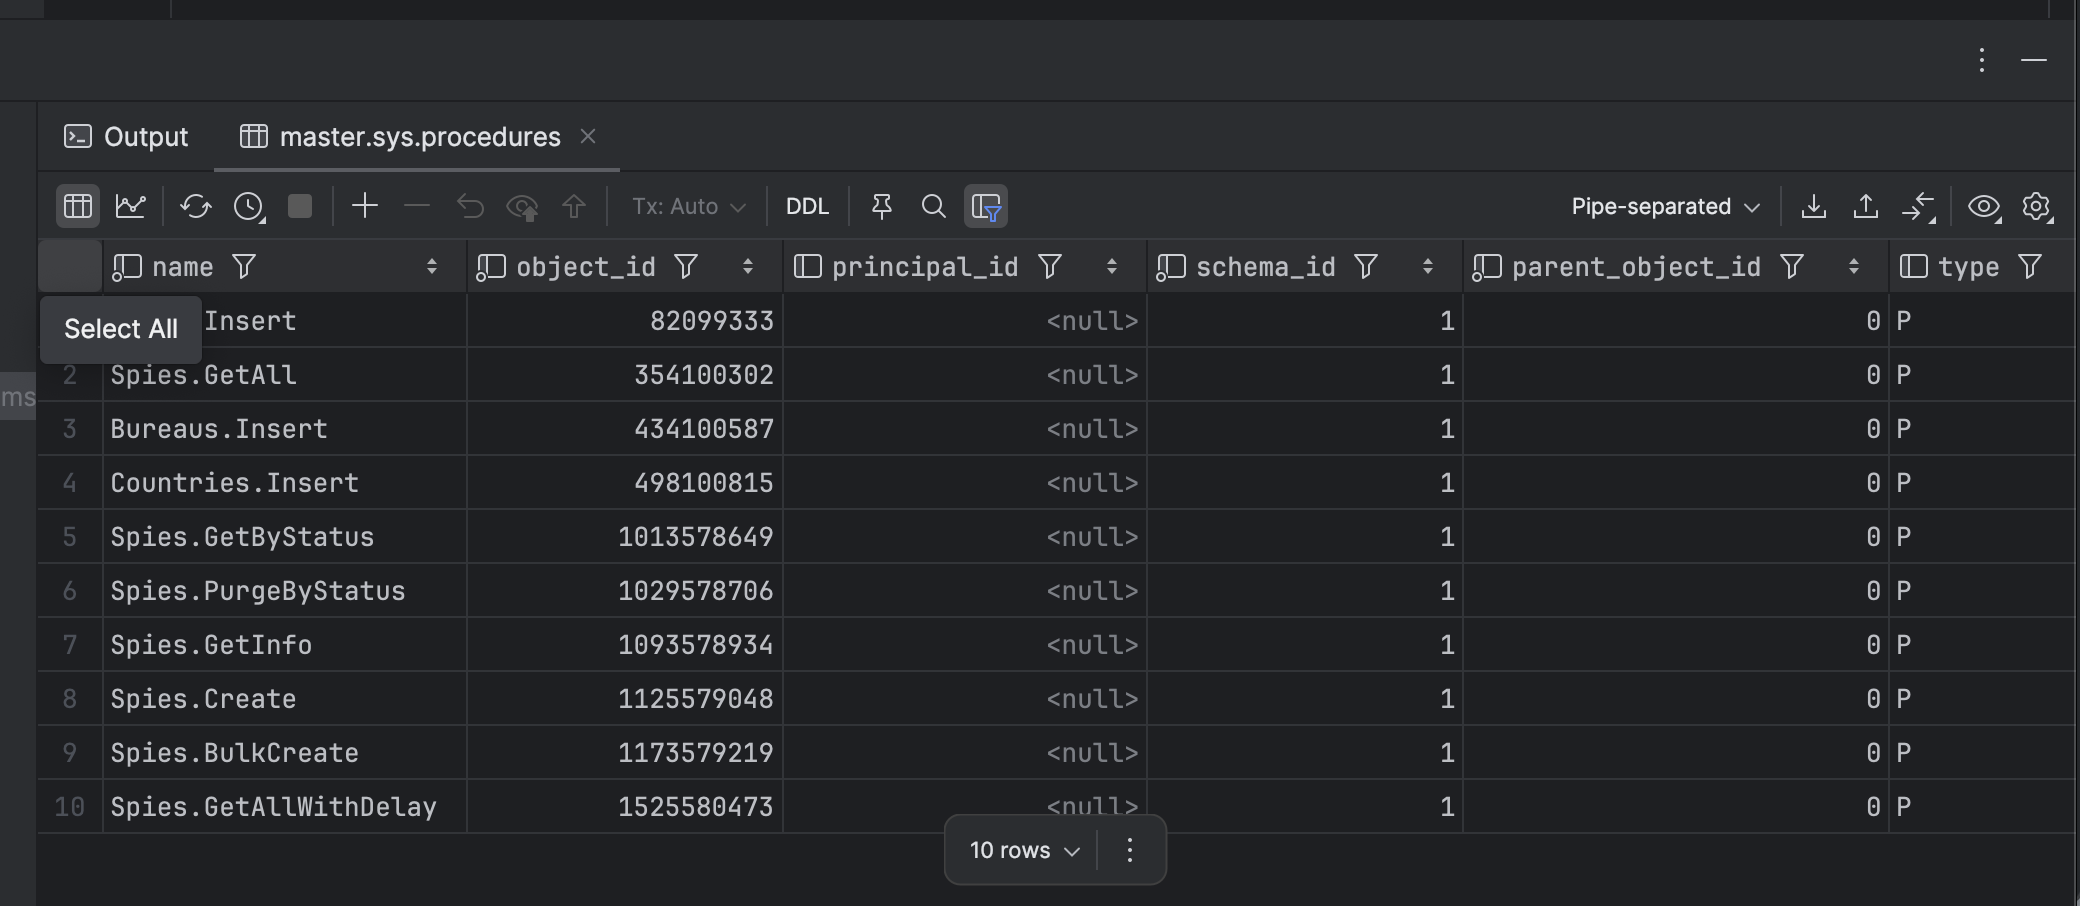Open search with magnifier icon

coord(933,206)
